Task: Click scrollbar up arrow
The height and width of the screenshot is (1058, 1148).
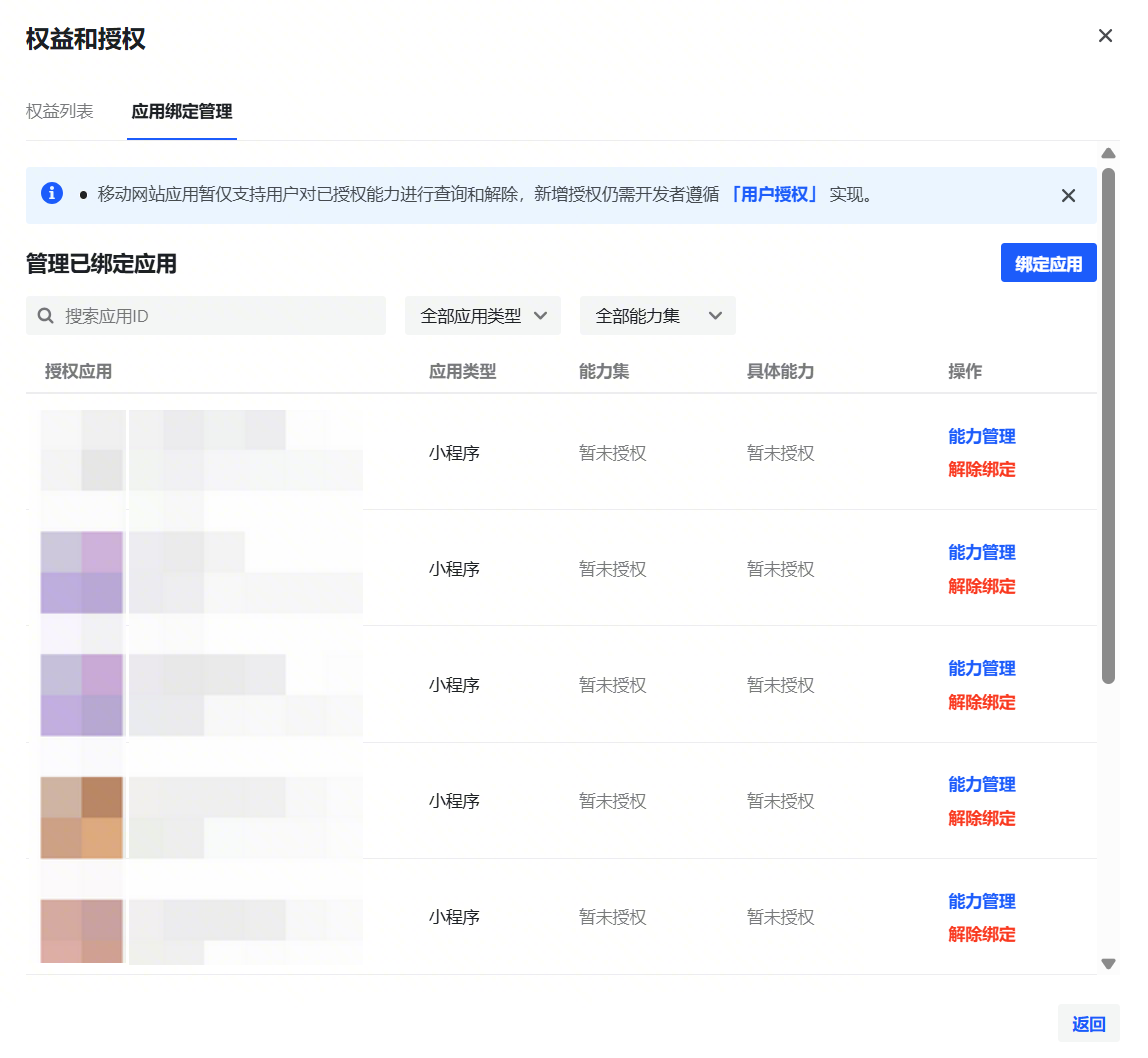Action: [x=1108, y=154]
